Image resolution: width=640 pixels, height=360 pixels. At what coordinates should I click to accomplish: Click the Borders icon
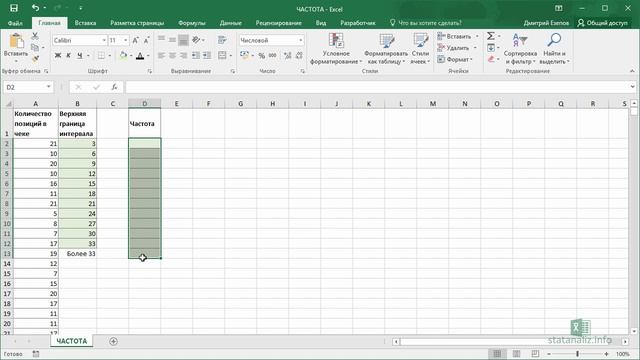click(x=101, y=56)
